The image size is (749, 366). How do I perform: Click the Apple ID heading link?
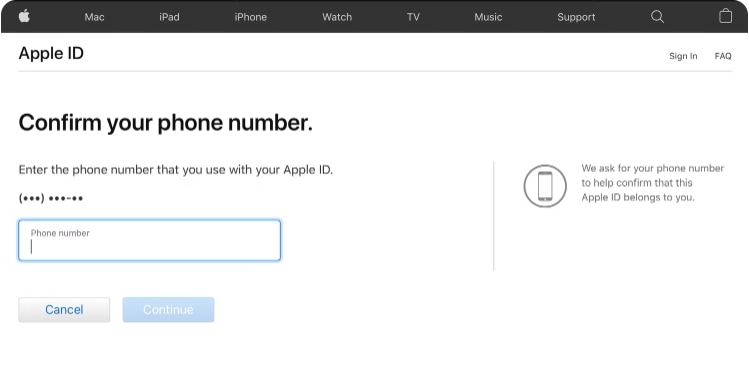pos(51,53)
